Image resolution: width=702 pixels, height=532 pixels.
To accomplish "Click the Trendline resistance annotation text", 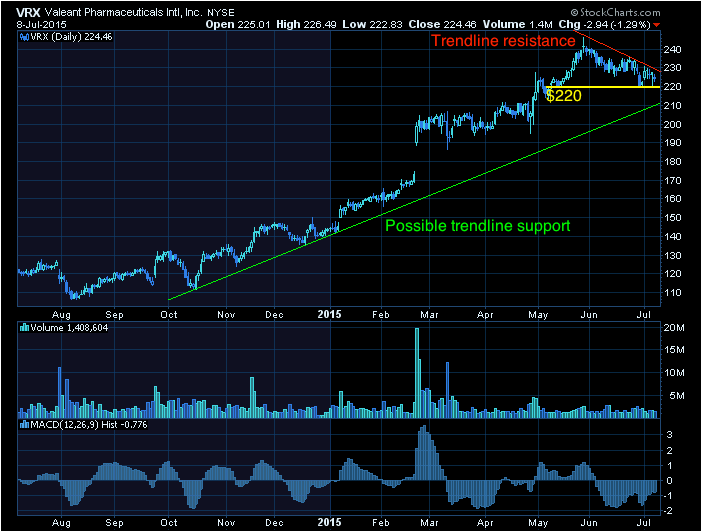I will [503, 41].
